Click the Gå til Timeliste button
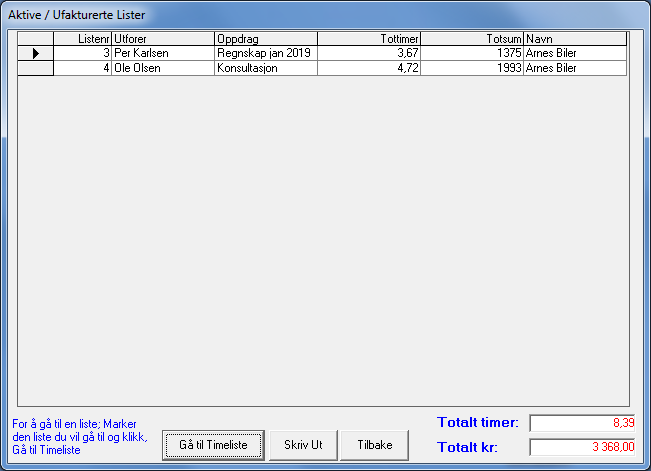Screen dimensions: 651x471 213,444
